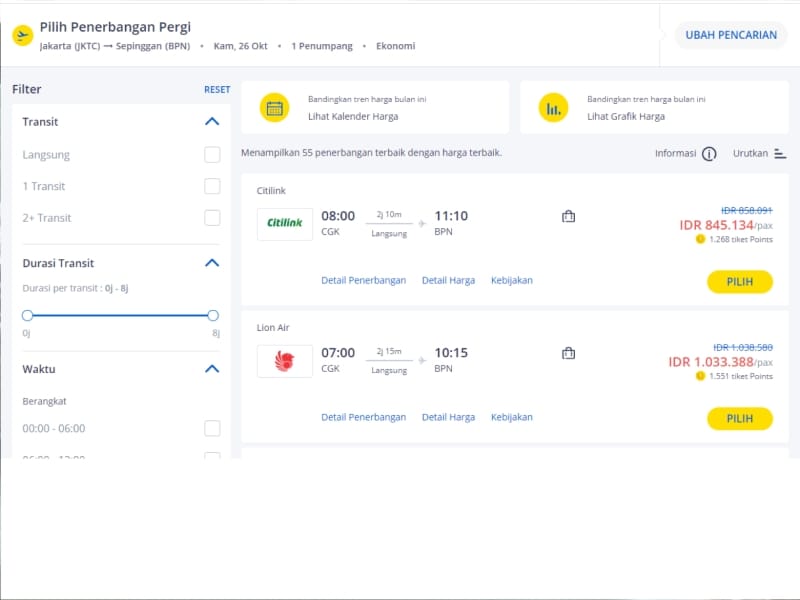Image resolution: width=800 pixels, height=600 pixels.
Task: Click the Lion Air baggage icon
Action: pyautogui.click(x=568, y=353)
